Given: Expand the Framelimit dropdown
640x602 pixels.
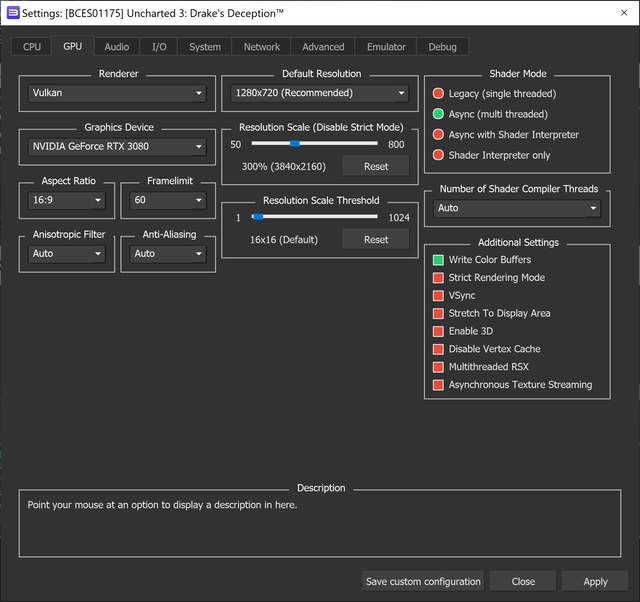Looking at the screenshot, I should point(168,200).
